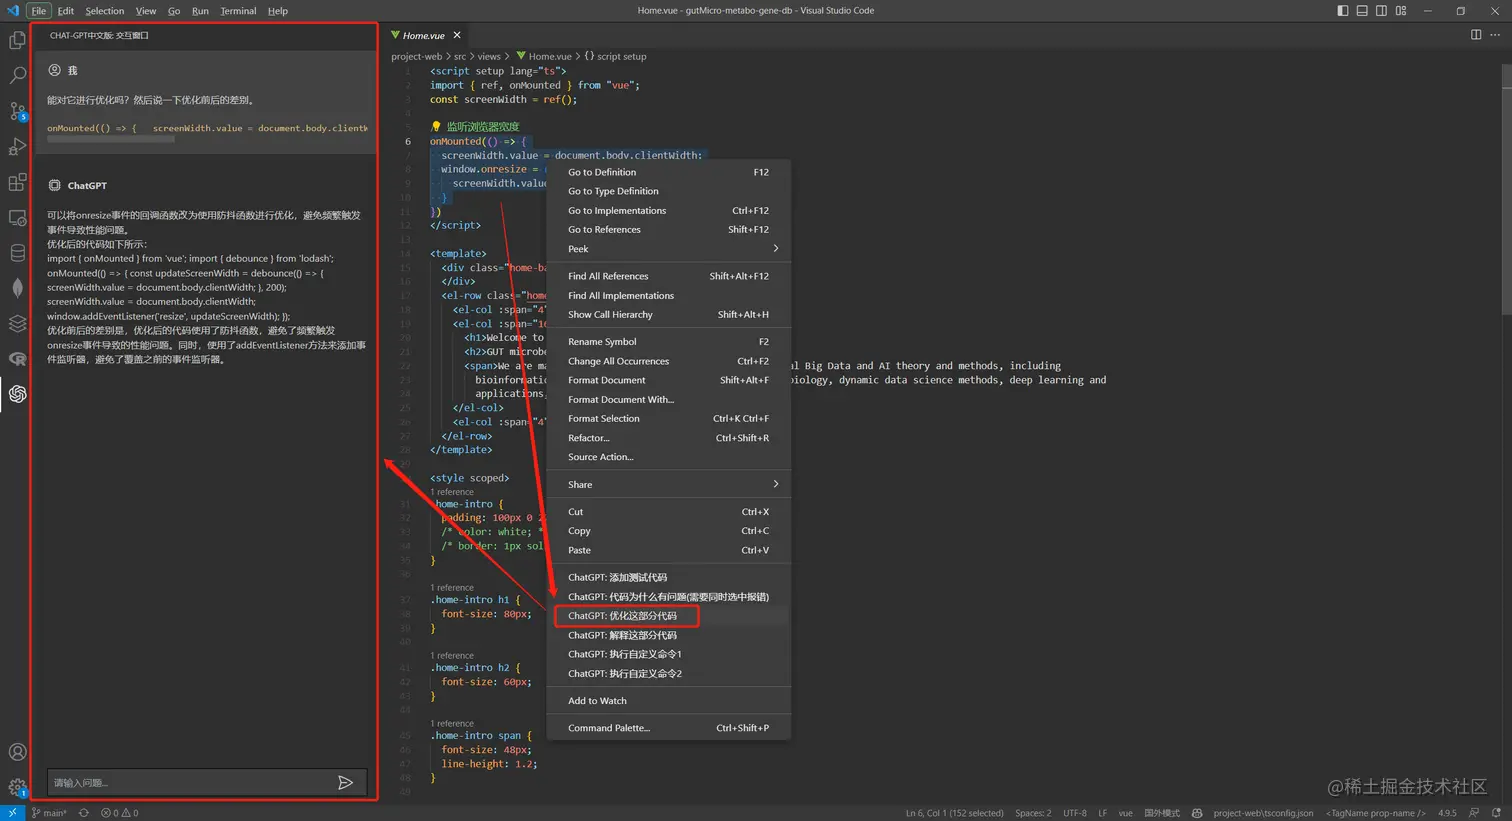Open the notifications bell in status bar
The height and width of the screenshot is (821, 1512).
(1496, 813)
